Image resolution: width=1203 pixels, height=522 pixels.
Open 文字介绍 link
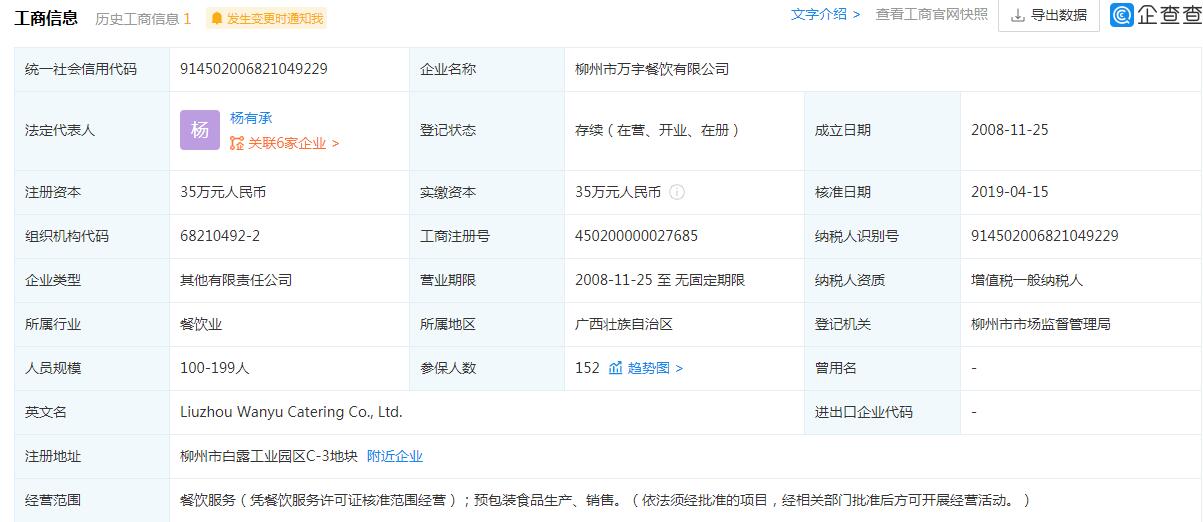(x=825, y=14)
